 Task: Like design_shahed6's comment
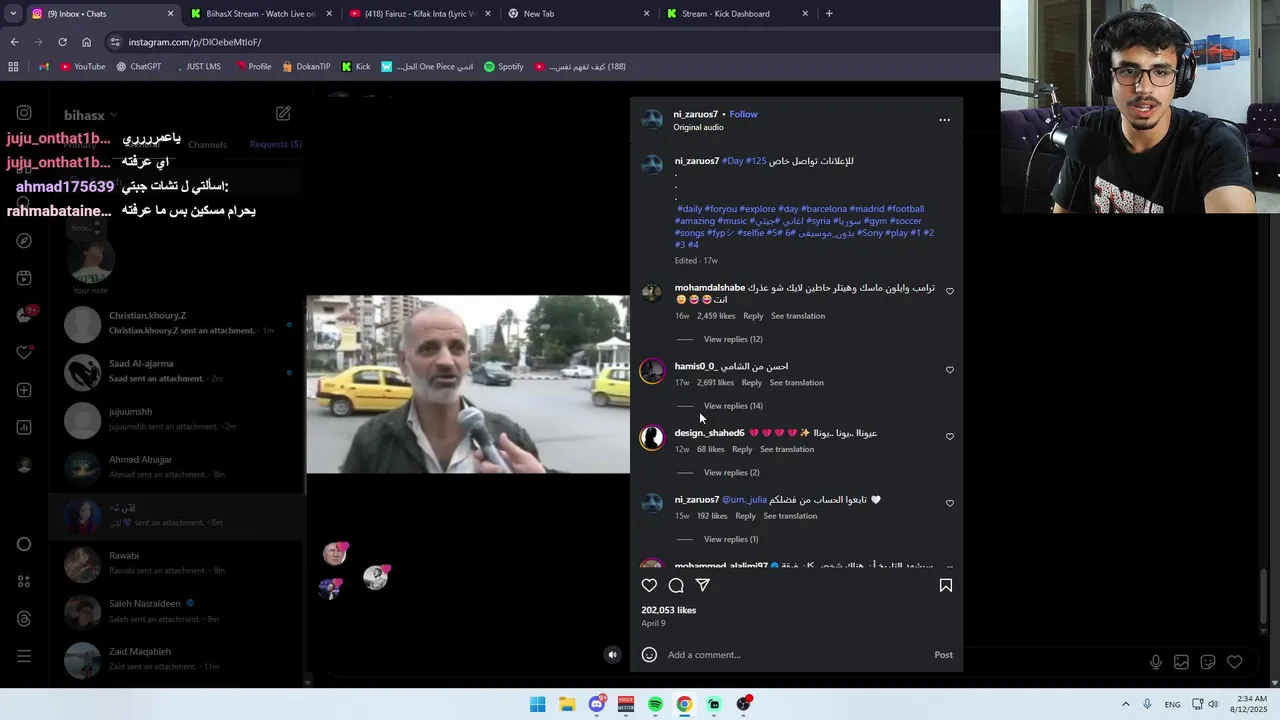pyautogui.click(x=950, y=436)
